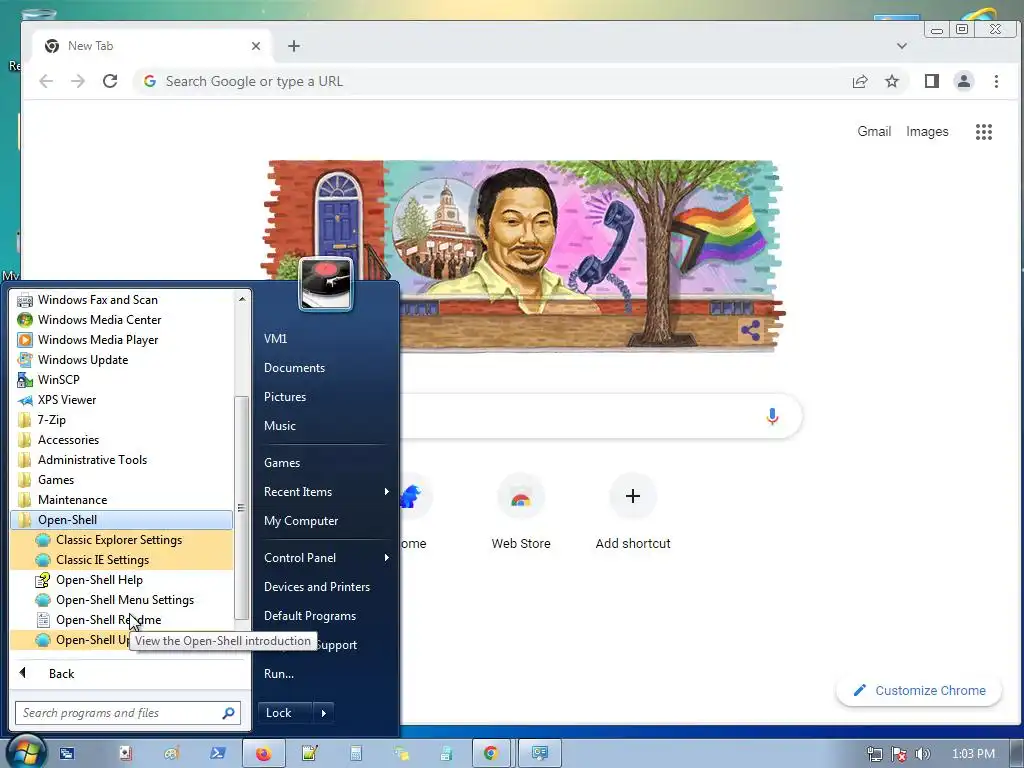The height and width of the screenshot is (768, 1024).
Task: Expand the Maintenance folder
Action: click(x=122, y=500)
